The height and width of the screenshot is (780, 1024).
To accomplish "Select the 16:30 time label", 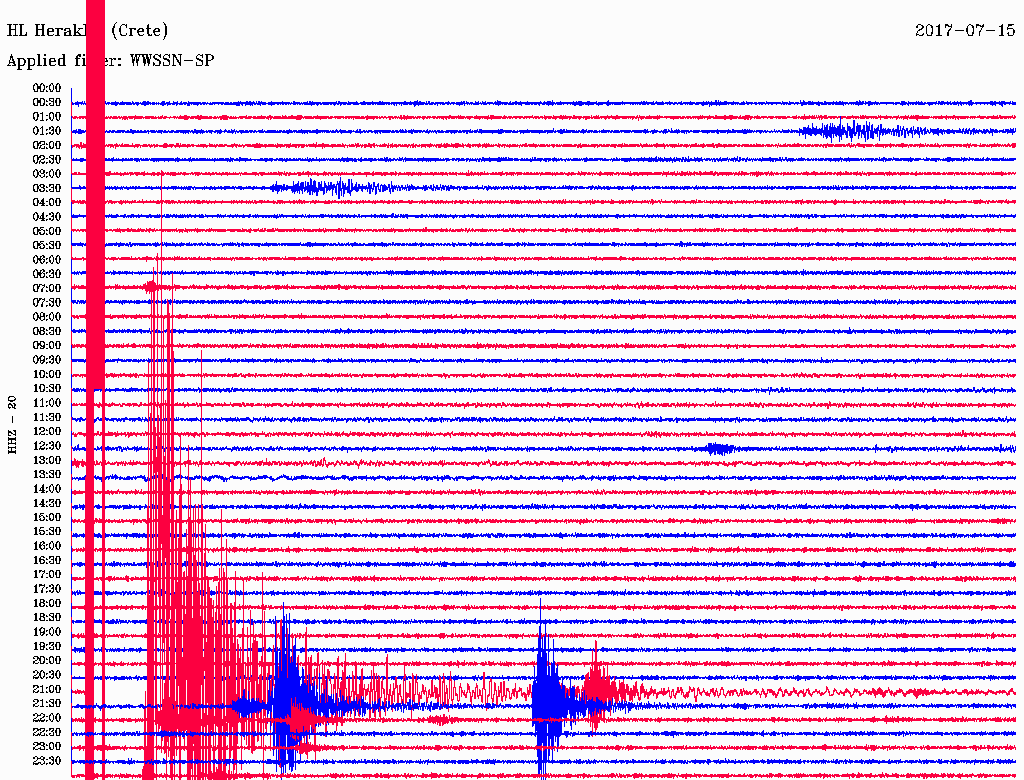I will (46, 561).
